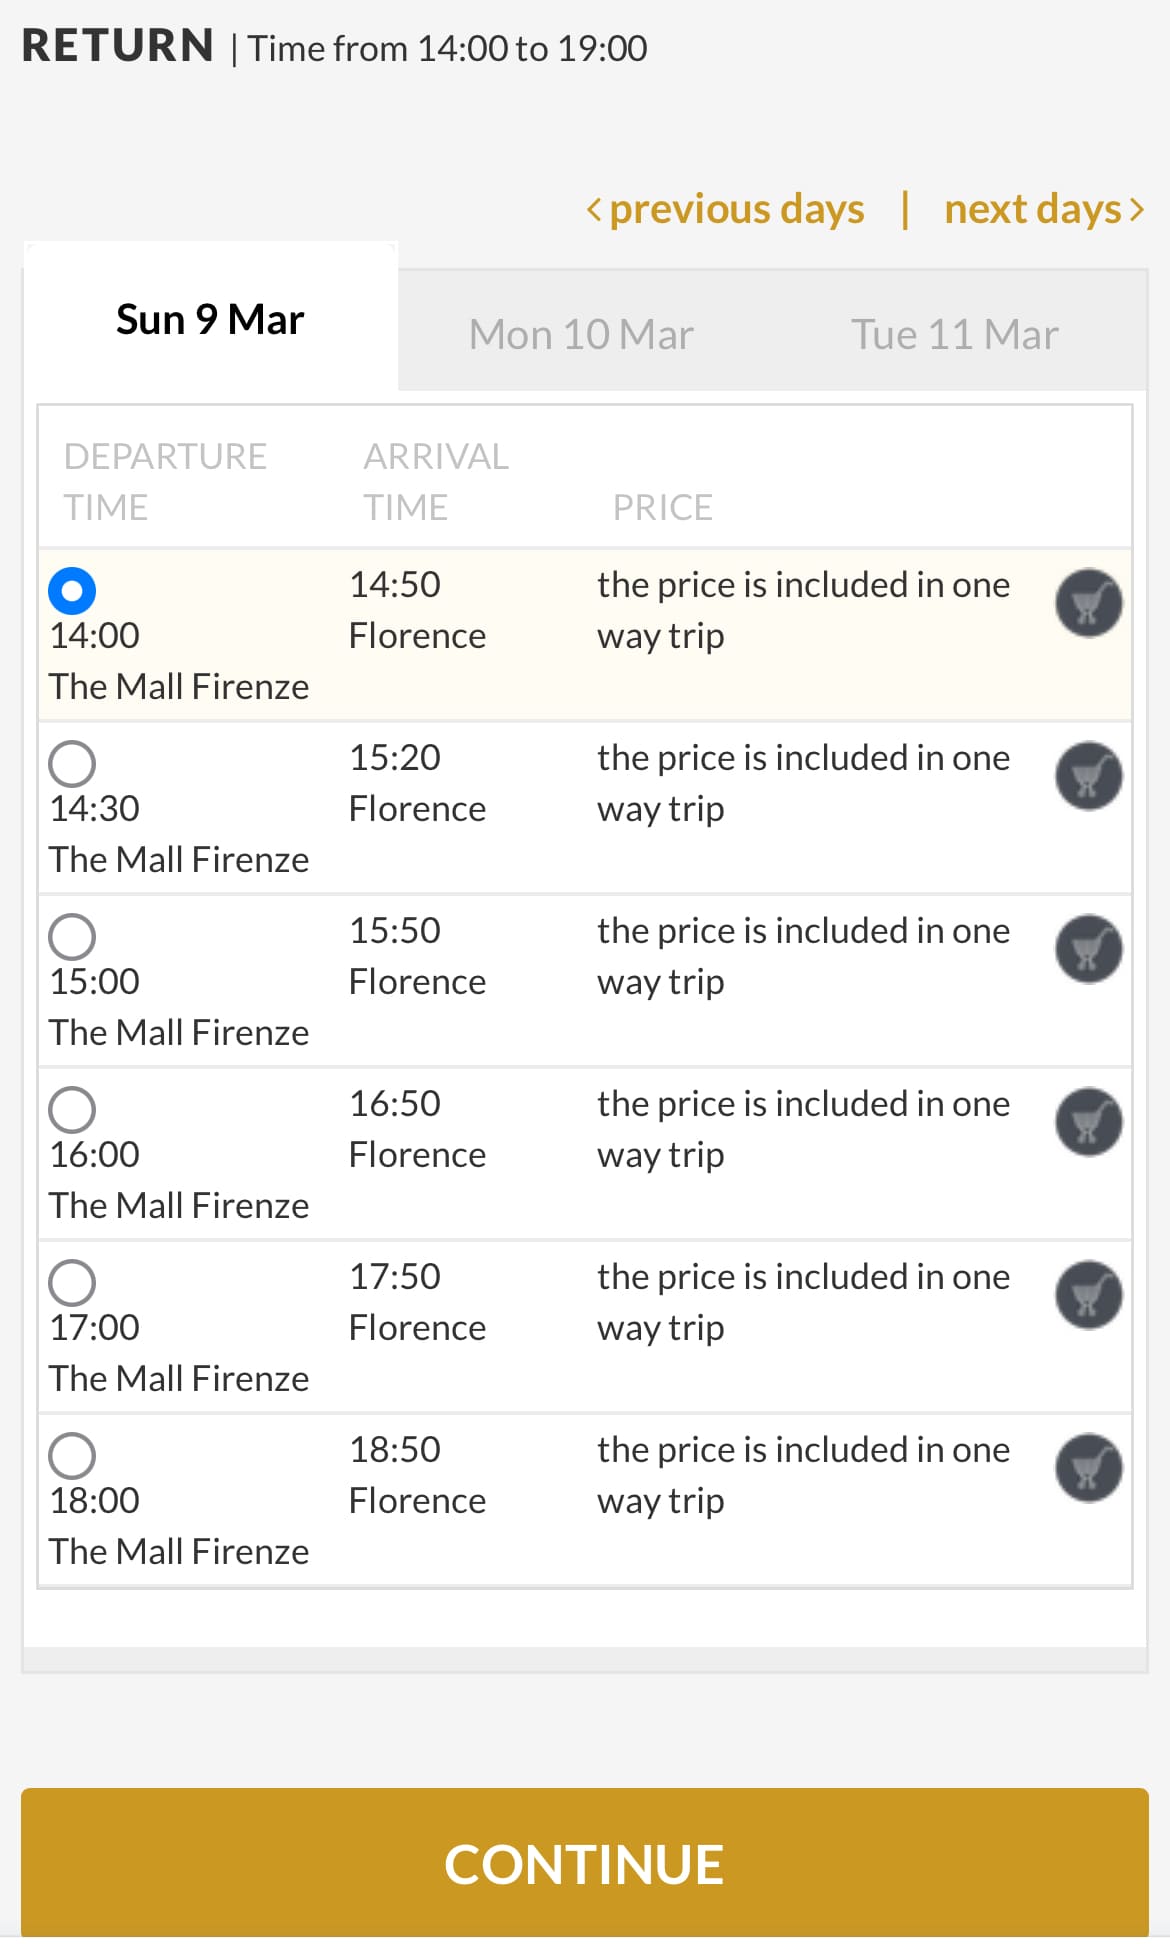Click the cart icon for 15:00 departure
Image resolution: width=1170 pixels, height=1944 pixels.
(1088, 949)
